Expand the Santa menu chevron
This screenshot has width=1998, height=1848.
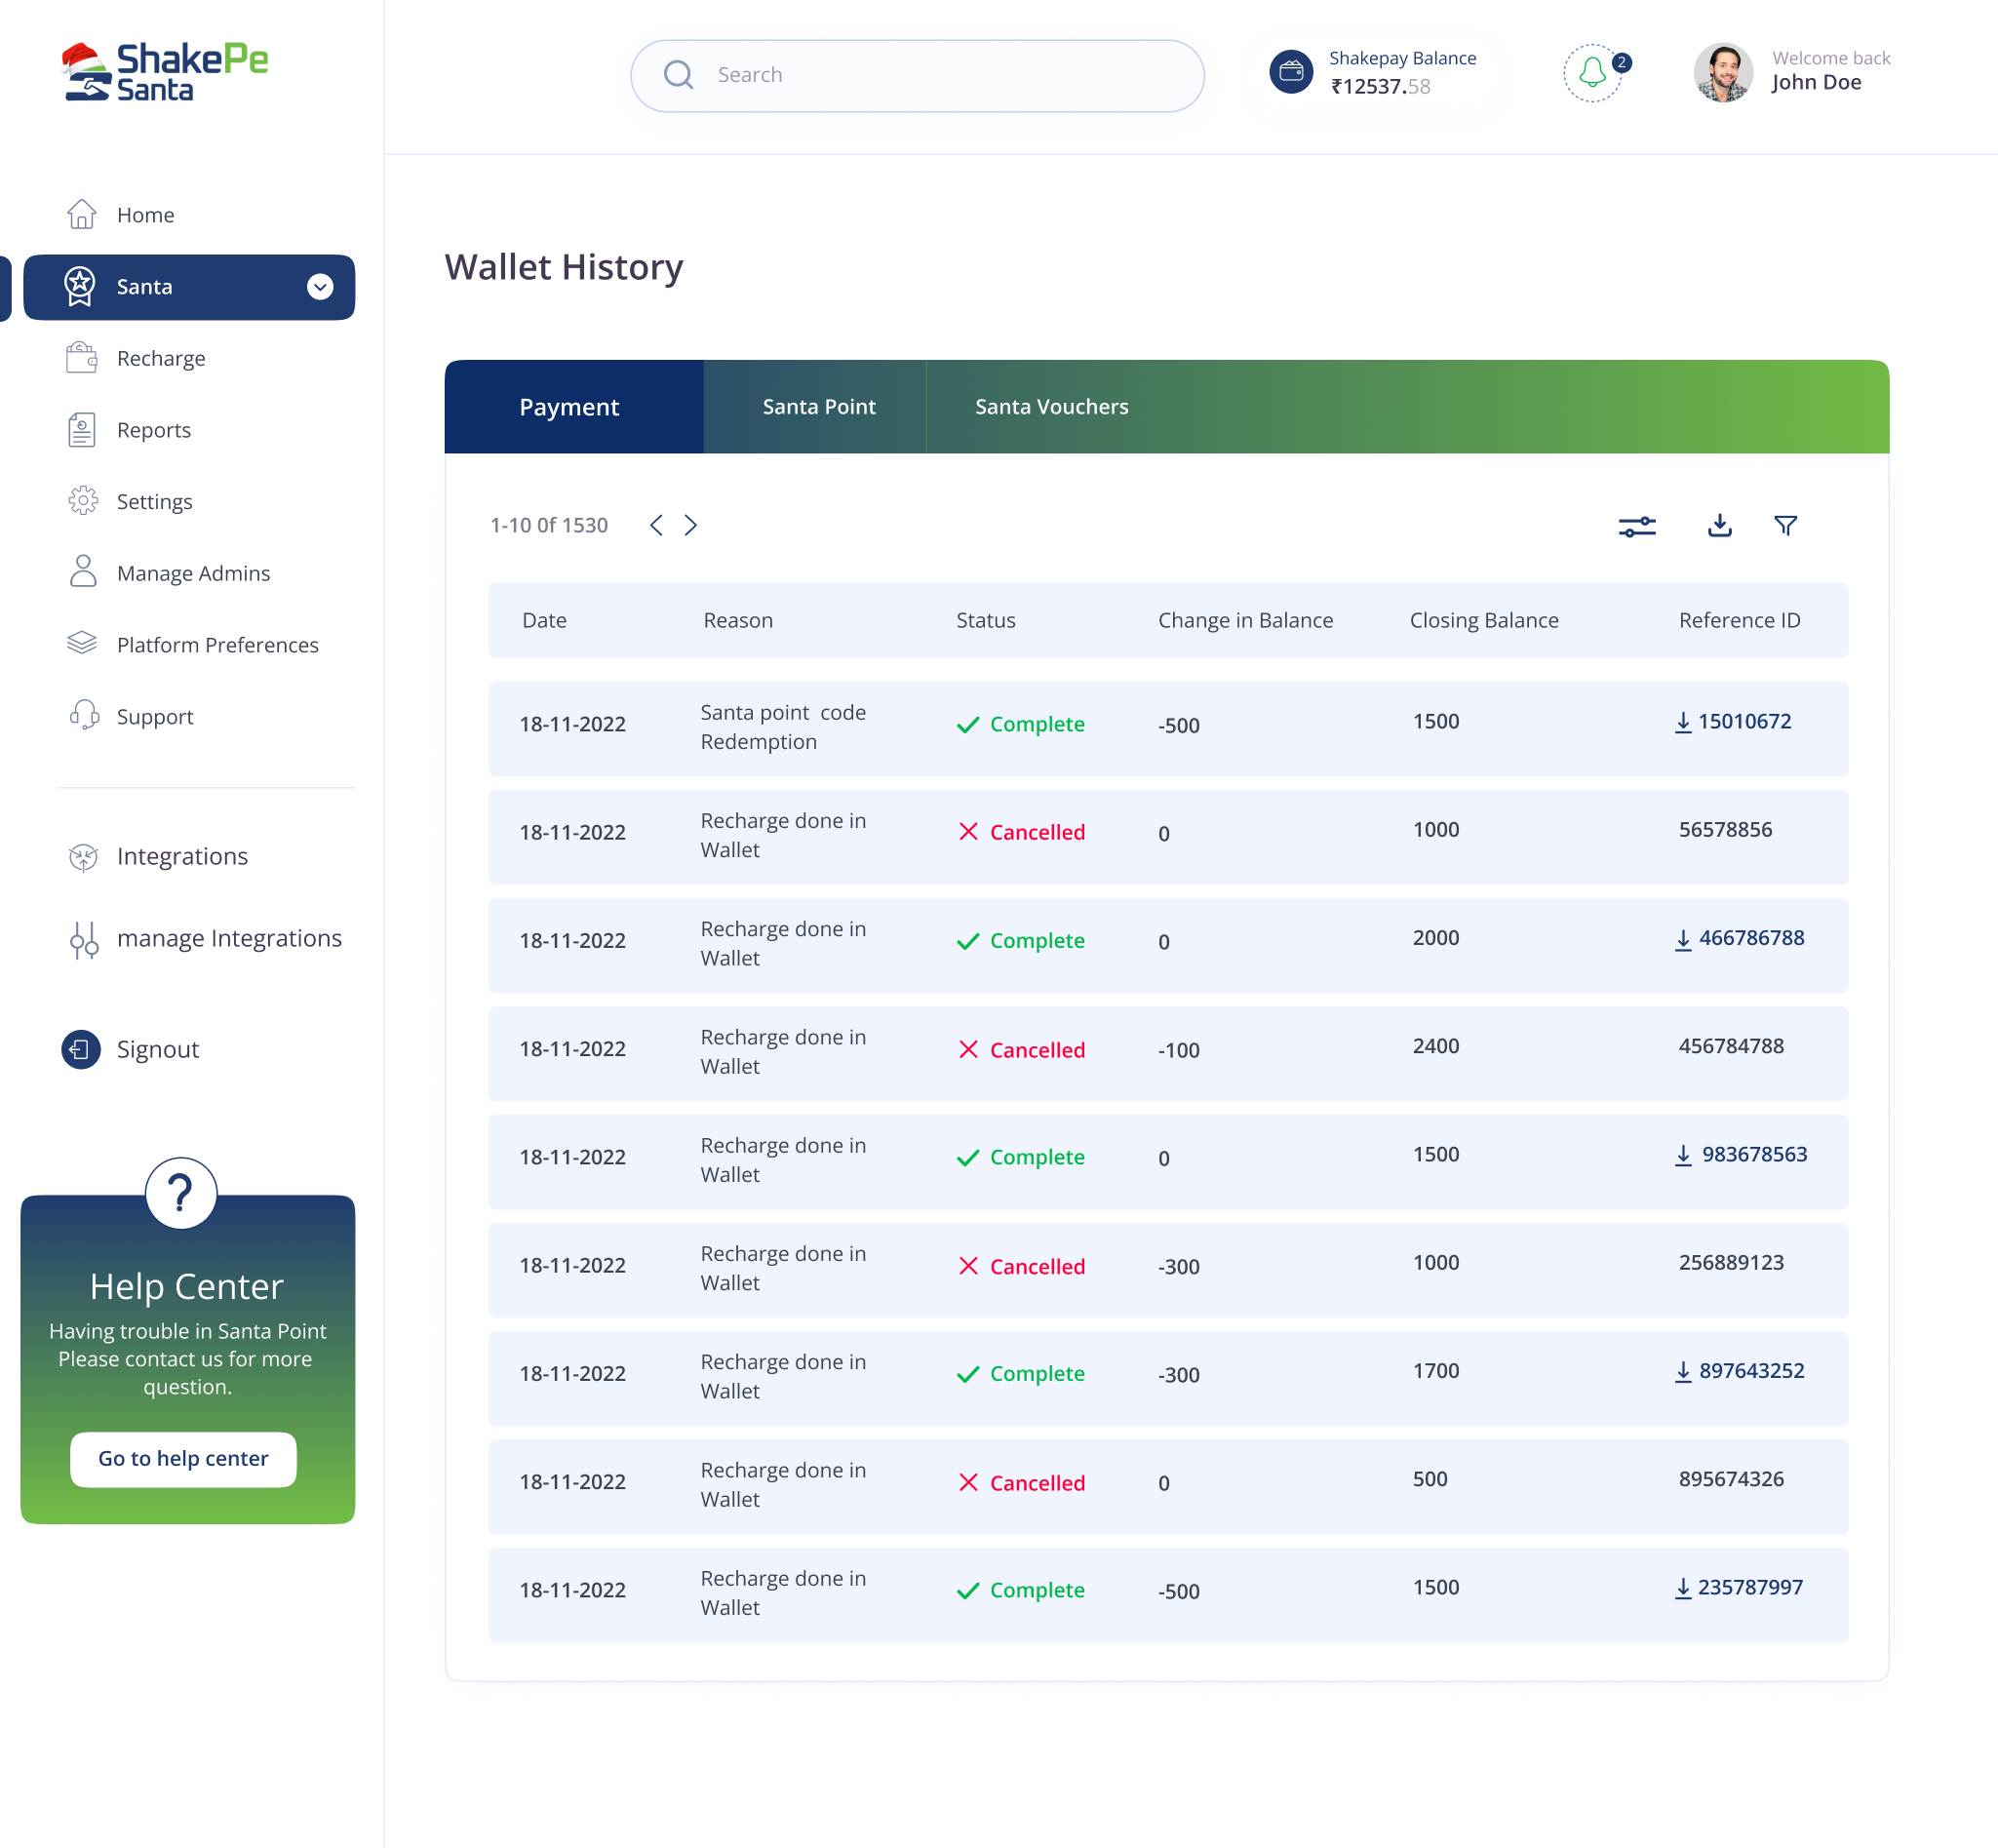coord(320,287)
